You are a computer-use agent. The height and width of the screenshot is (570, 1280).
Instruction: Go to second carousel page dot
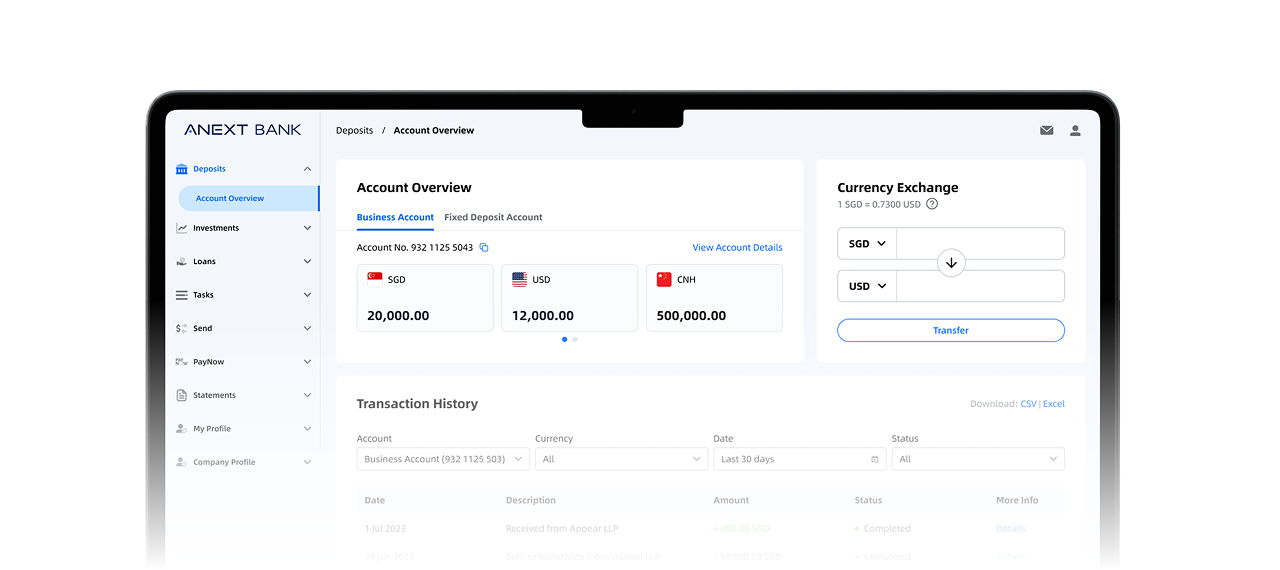(x=575, y=339)
